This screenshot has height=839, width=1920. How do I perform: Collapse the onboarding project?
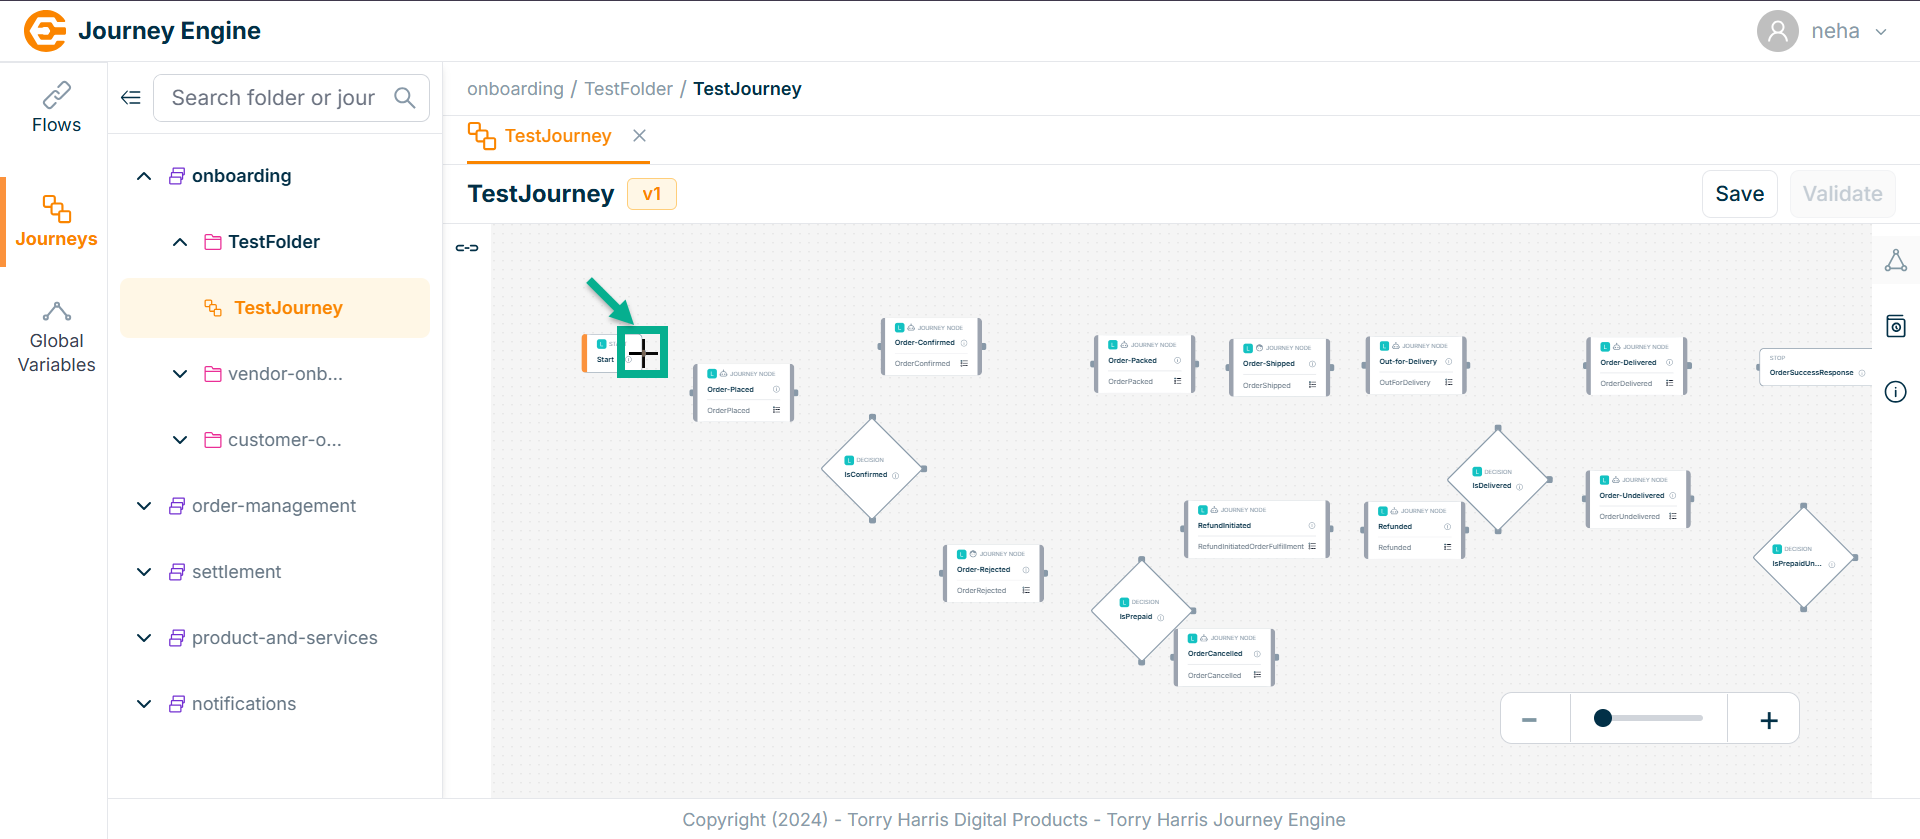coord(144,176)
